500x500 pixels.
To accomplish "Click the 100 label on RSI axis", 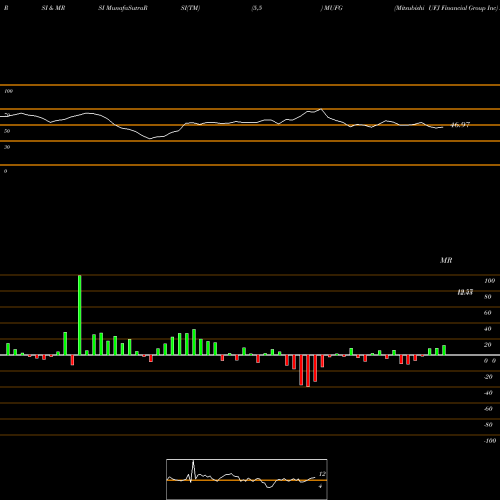I will pos(8,91).
